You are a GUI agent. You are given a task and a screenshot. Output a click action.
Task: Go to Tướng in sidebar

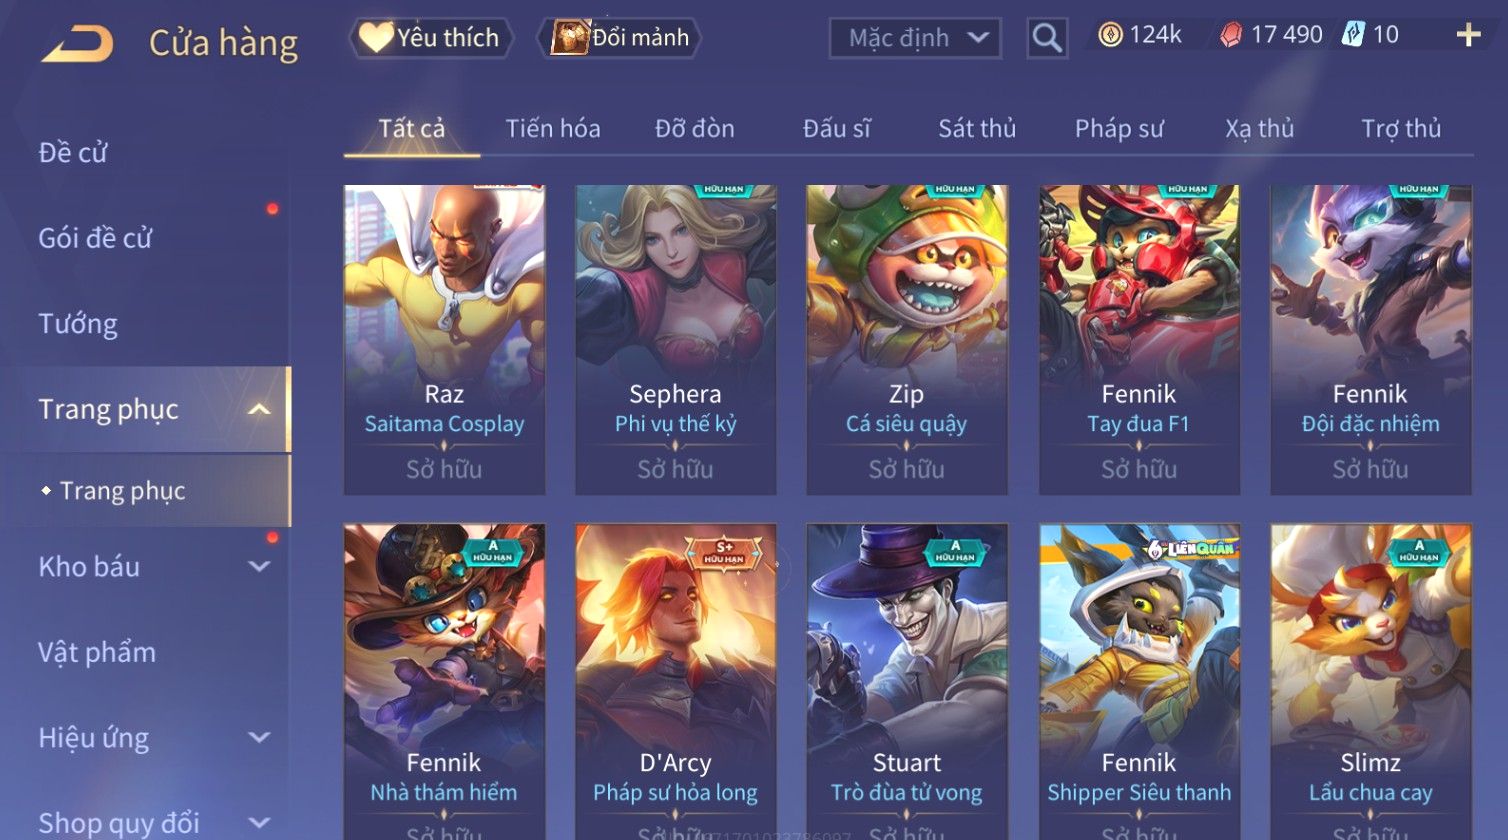pos(78,323)
